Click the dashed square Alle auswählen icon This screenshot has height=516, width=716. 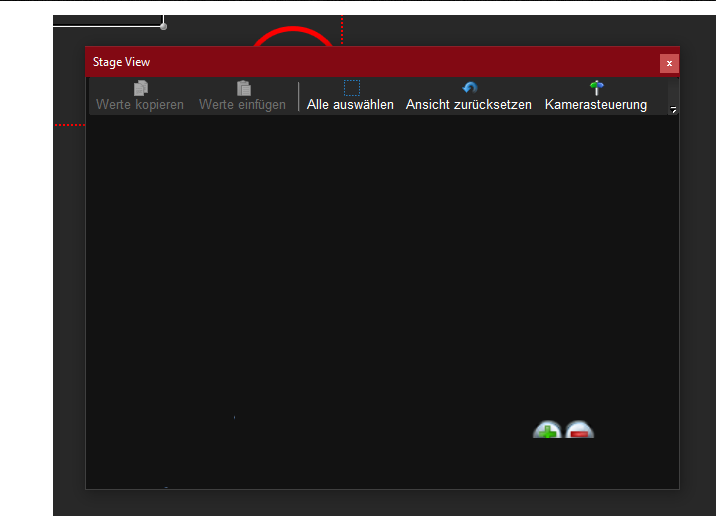coord(351,88)
